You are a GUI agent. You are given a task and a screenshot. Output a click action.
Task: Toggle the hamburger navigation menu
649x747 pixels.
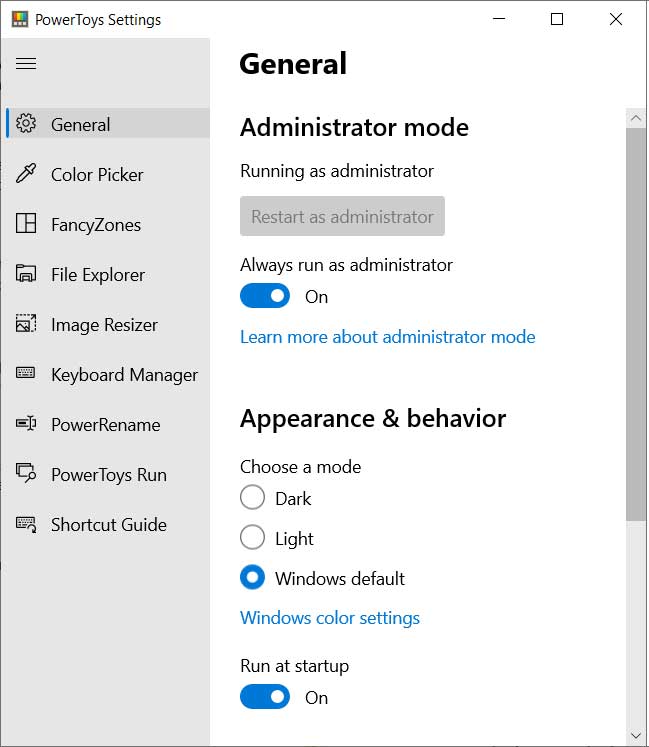tap(26, 63)
